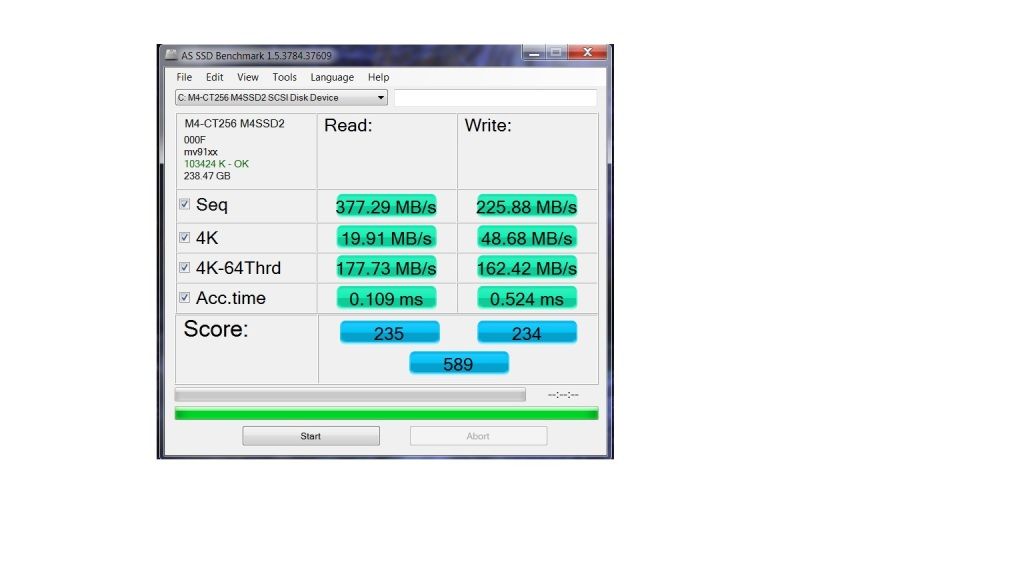Click the 4K-64Thrd read value 177.73 MB/s
Screen dimensions: 1024x576
point(386,268)
